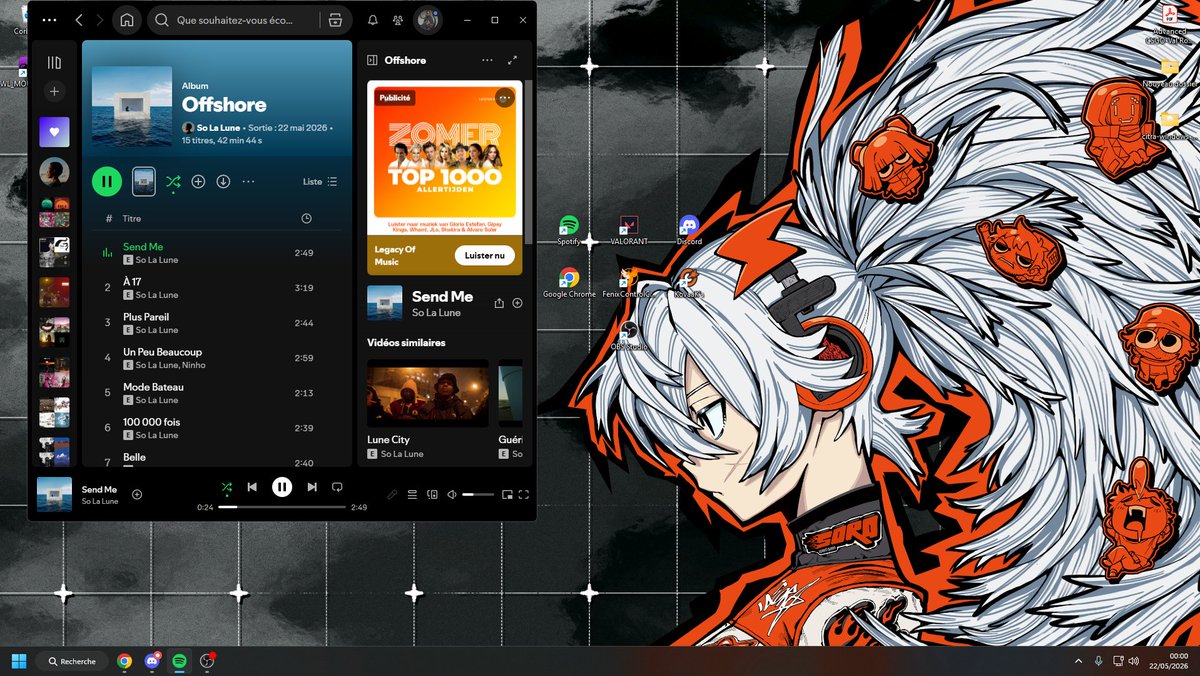
Task: Open the connect-to-a-device menu
Action: click(432, 494)
